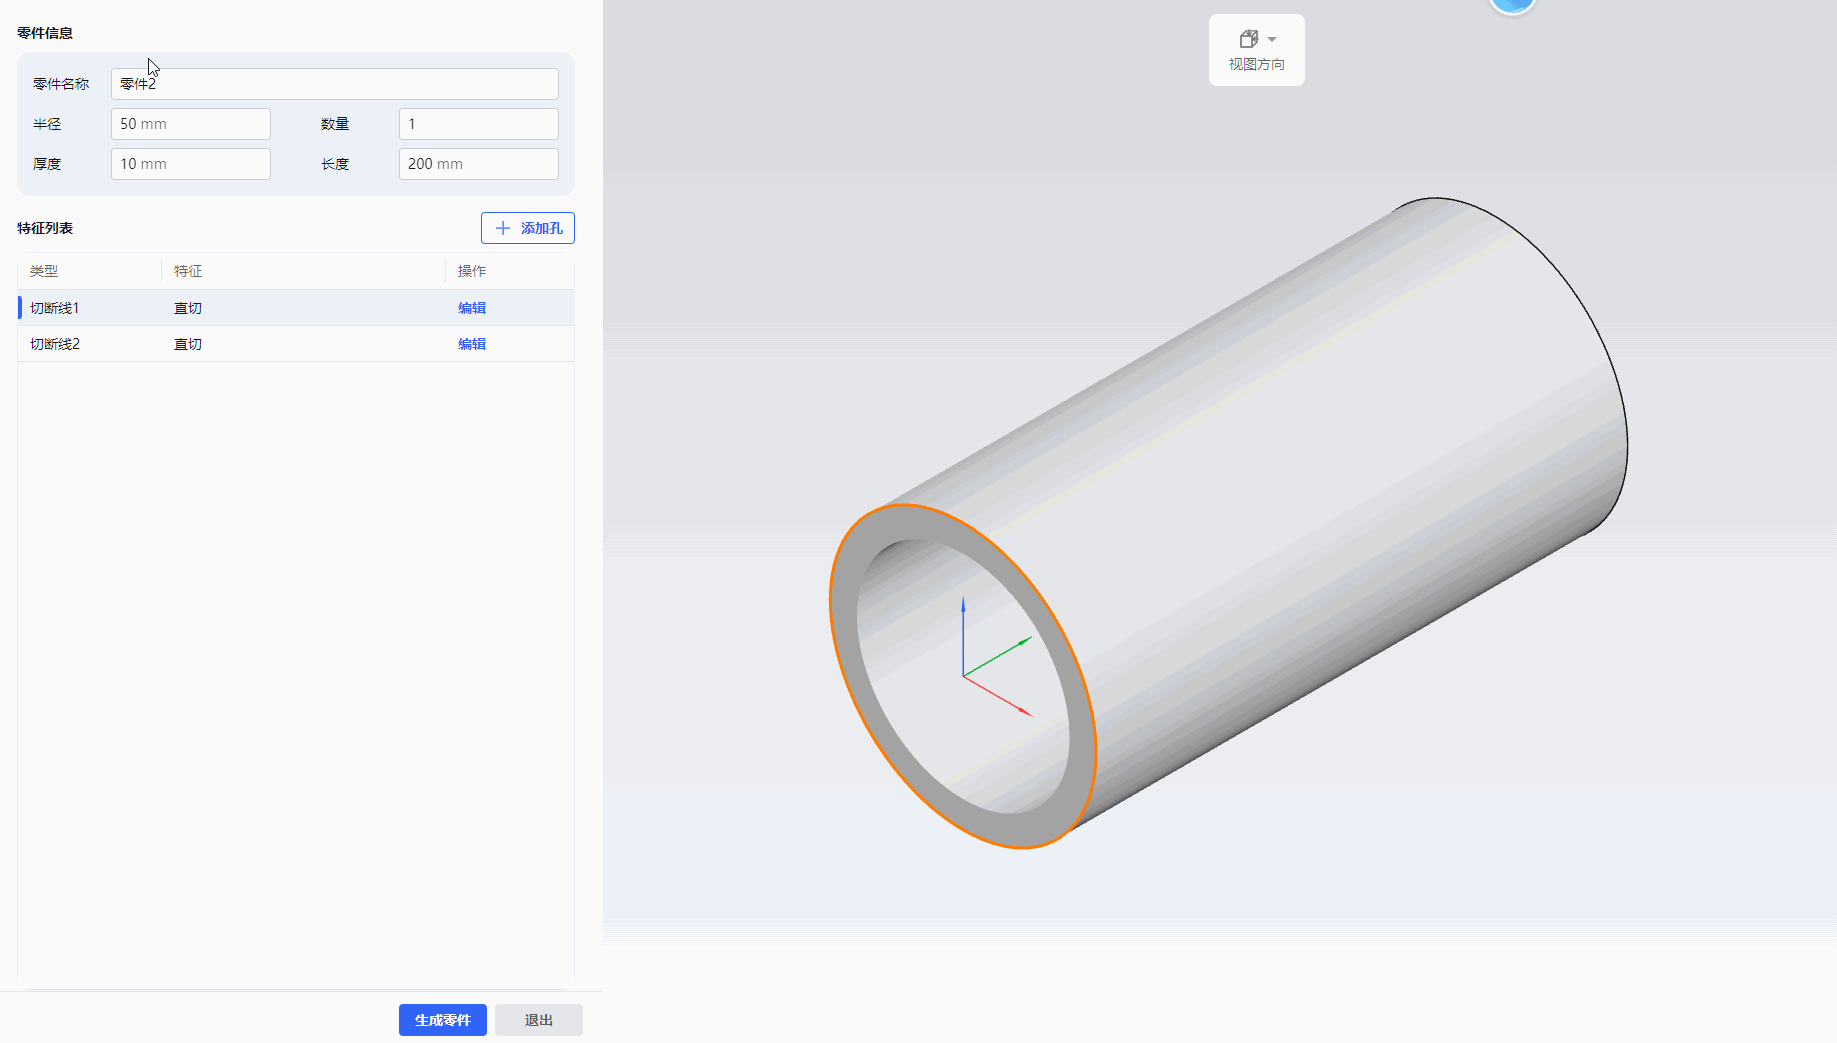The height and width of the screenshot is (1043, 1837).
Task: Click the 长度 field showing 200 mm
Action: click(x=478, y=164)
